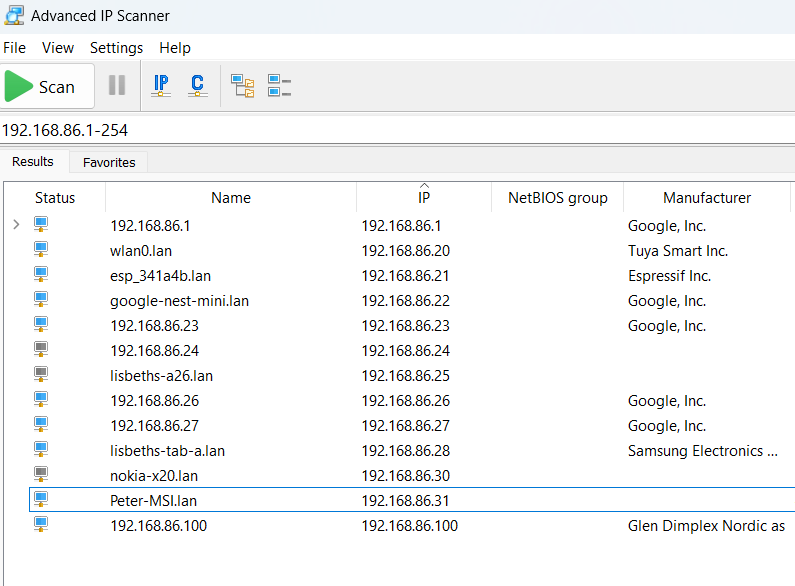This screenshot has width=795, height=586.
Task: Click status icon of 192.168.86.100 row
Action: click(41, 524)
